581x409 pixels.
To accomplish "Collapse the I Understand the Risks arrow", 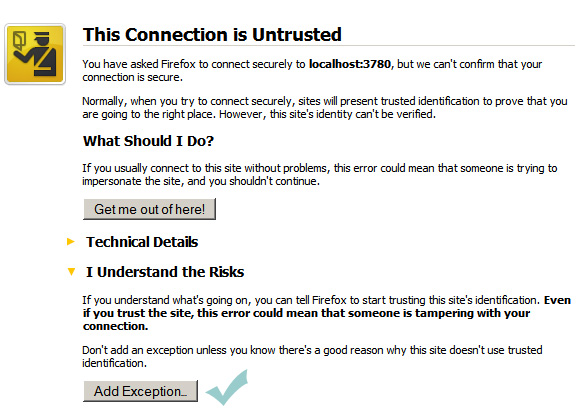I will (x=72, y=272).
